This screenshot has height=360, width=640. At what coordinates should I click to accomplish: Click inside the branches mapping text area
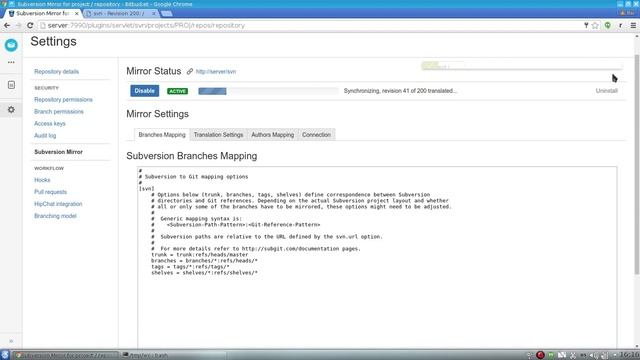(x=377, y=257)
